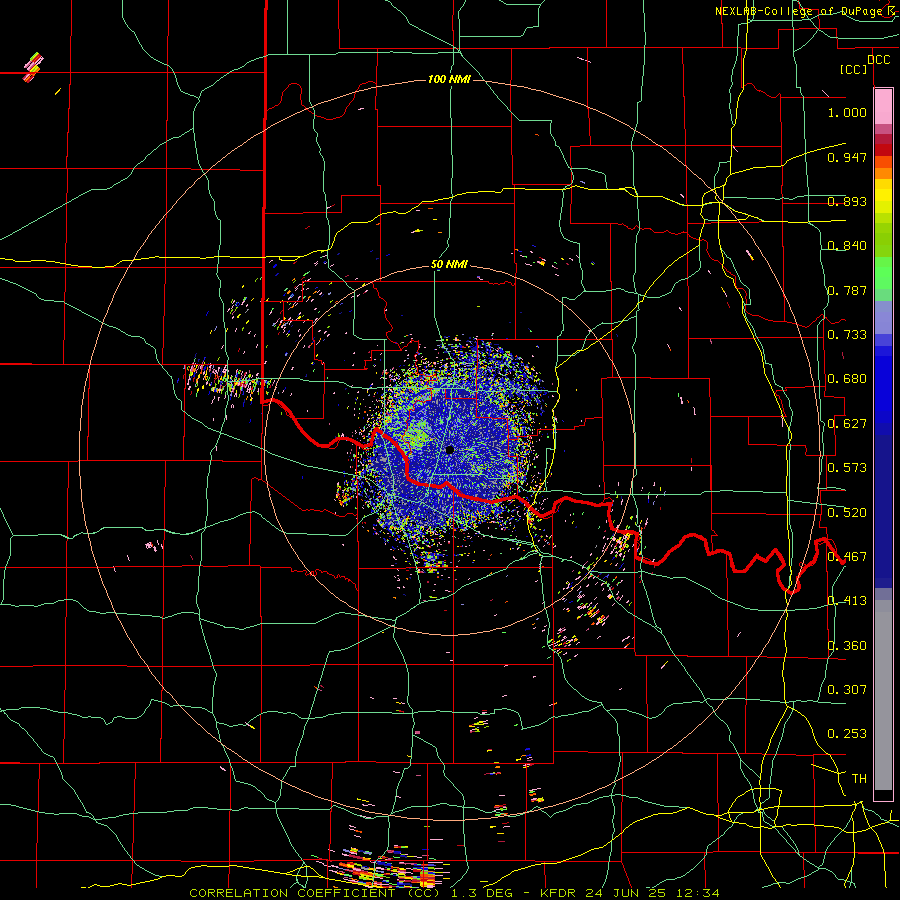Select the pink segment of the color bar
This screenshot has height=900, width=900.
click(x=883, y=106)
